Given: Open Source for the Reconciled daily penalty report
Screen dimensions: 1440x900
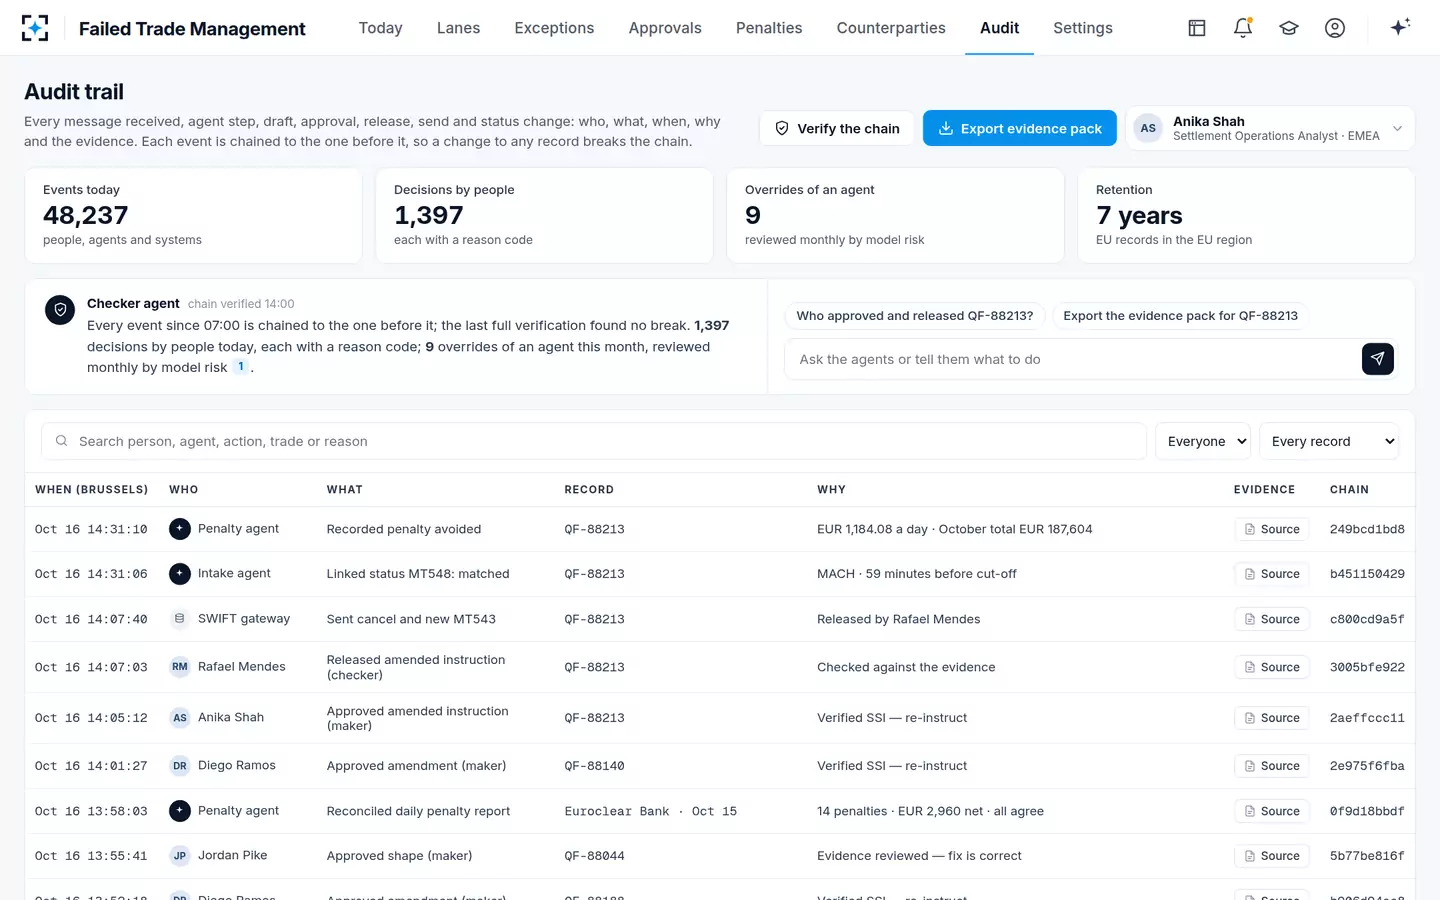Looking at the screenshot, I should pos(1272,811).
